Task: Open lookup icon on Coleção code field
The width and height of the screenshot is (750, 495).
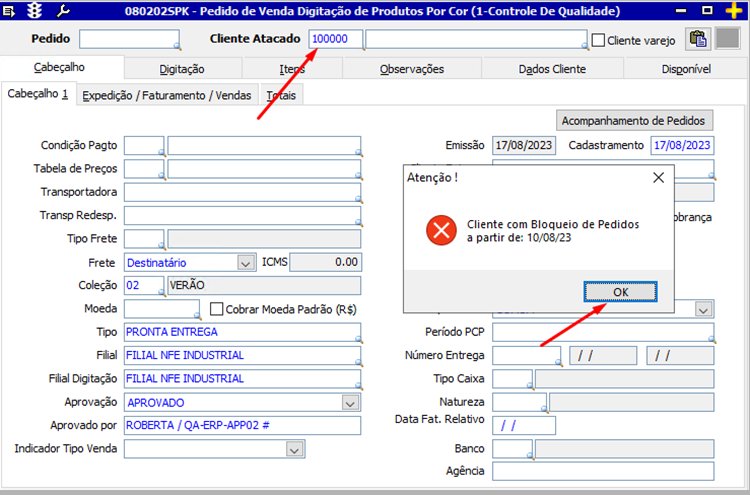Action: (x=162, y=292)
